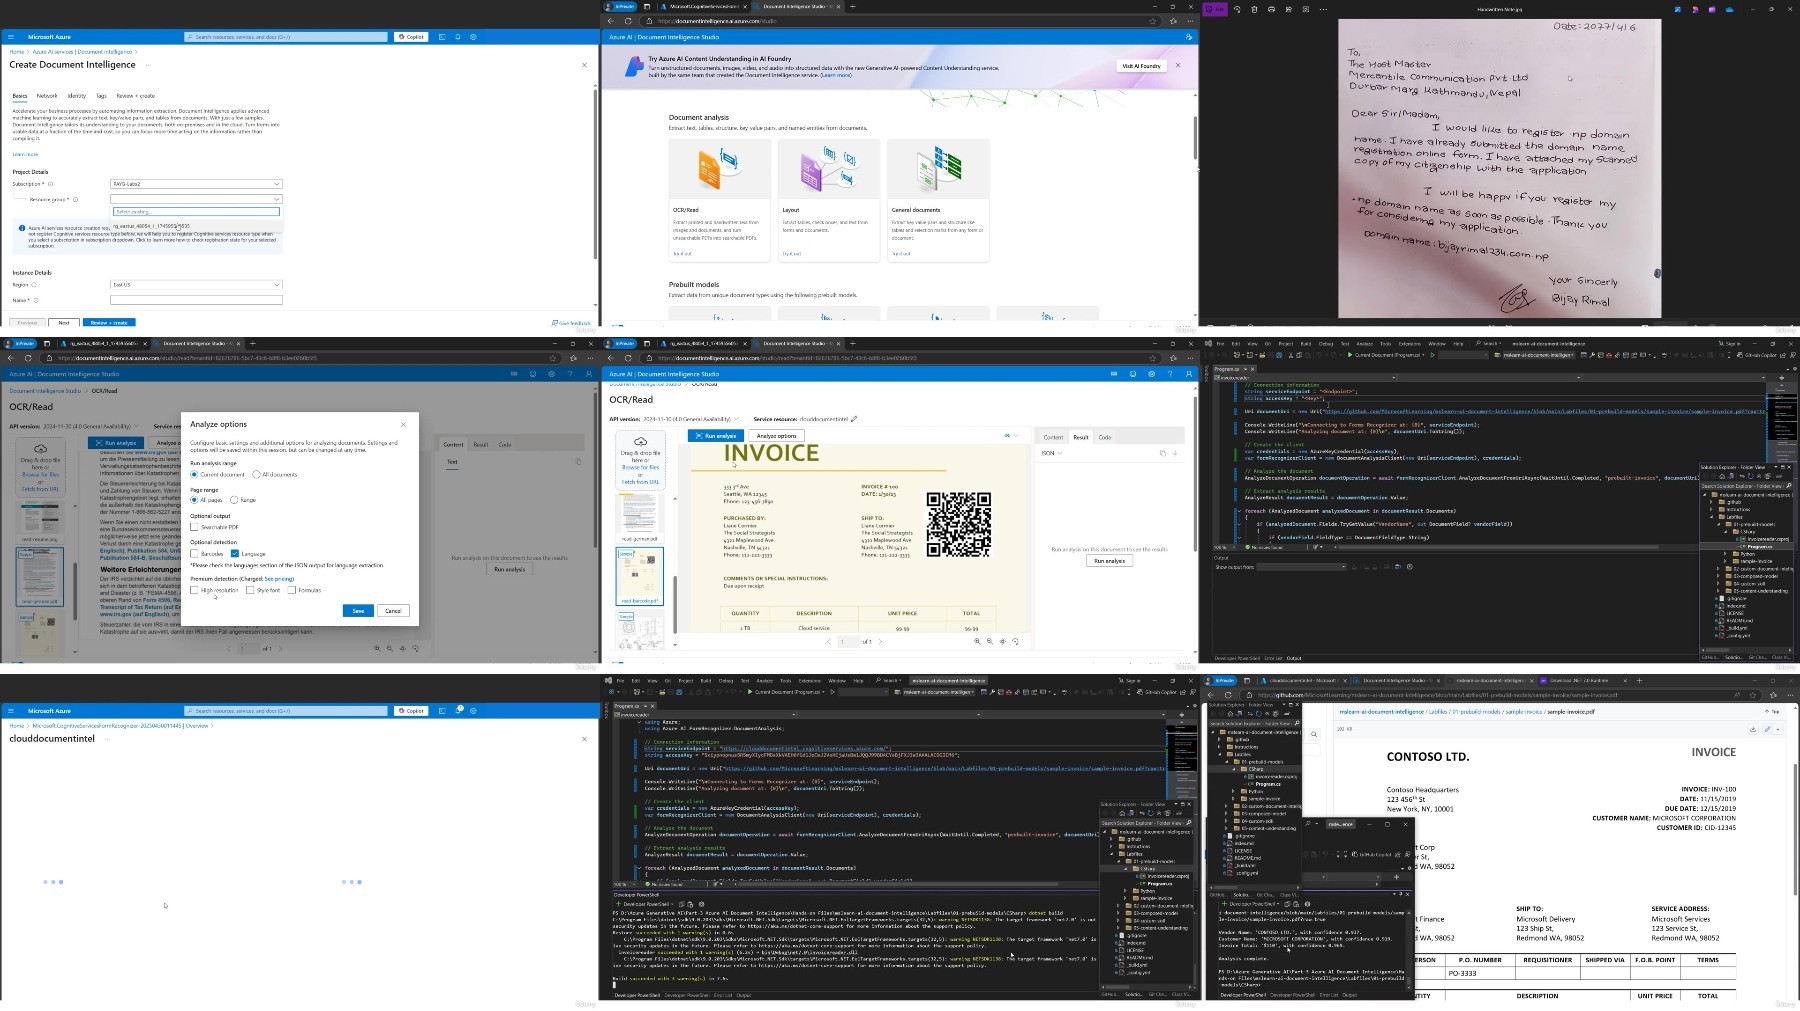Click blue Run analysis button above the invoice
Viewport: 1800px width, 1011px height.
tap(715, 436)
